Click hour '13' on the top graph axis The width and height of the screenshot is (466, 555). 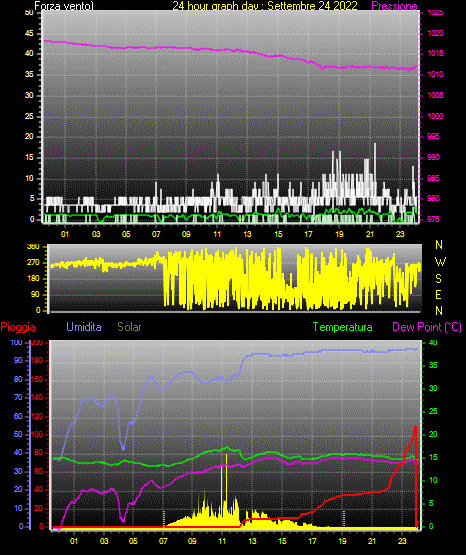247,234
